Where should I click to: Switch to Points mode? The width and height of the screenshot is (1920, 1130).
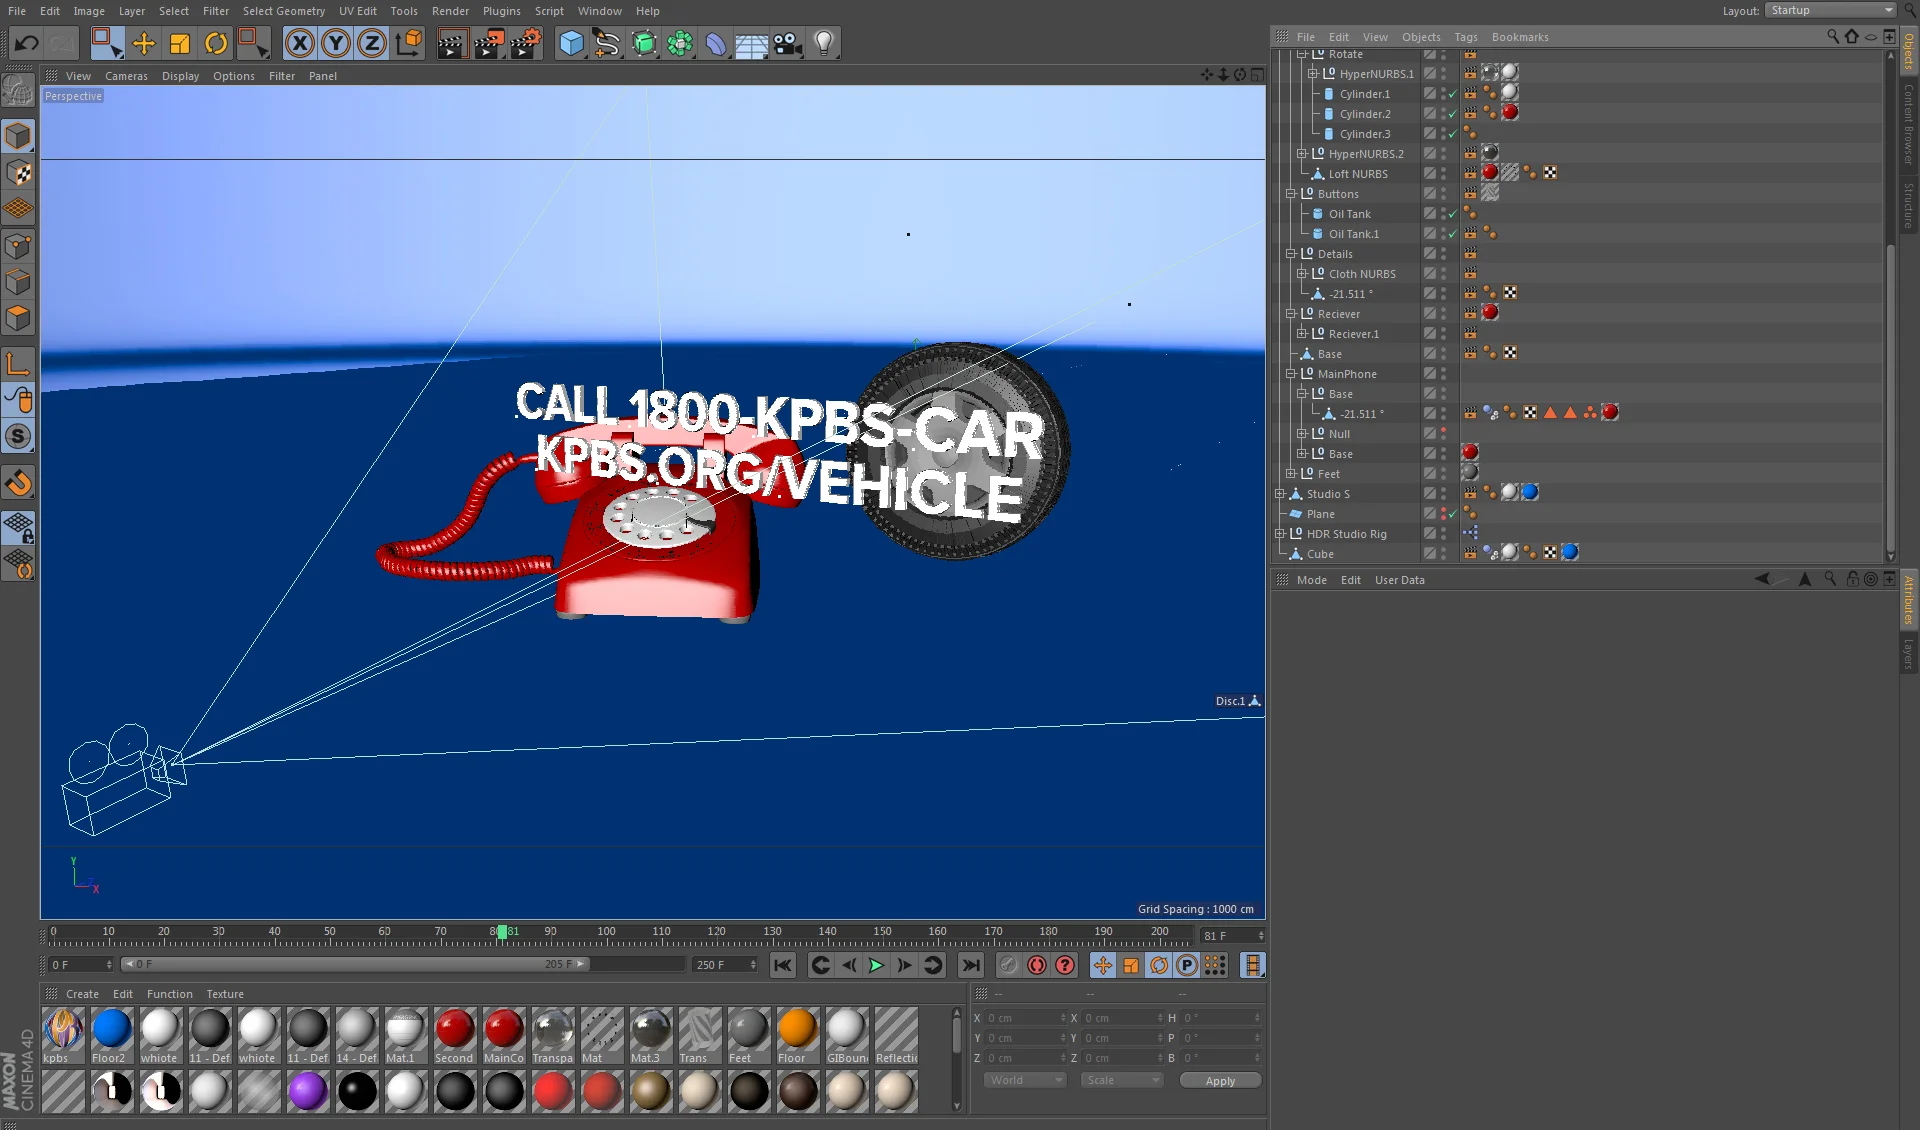click(x=18, y=246)
